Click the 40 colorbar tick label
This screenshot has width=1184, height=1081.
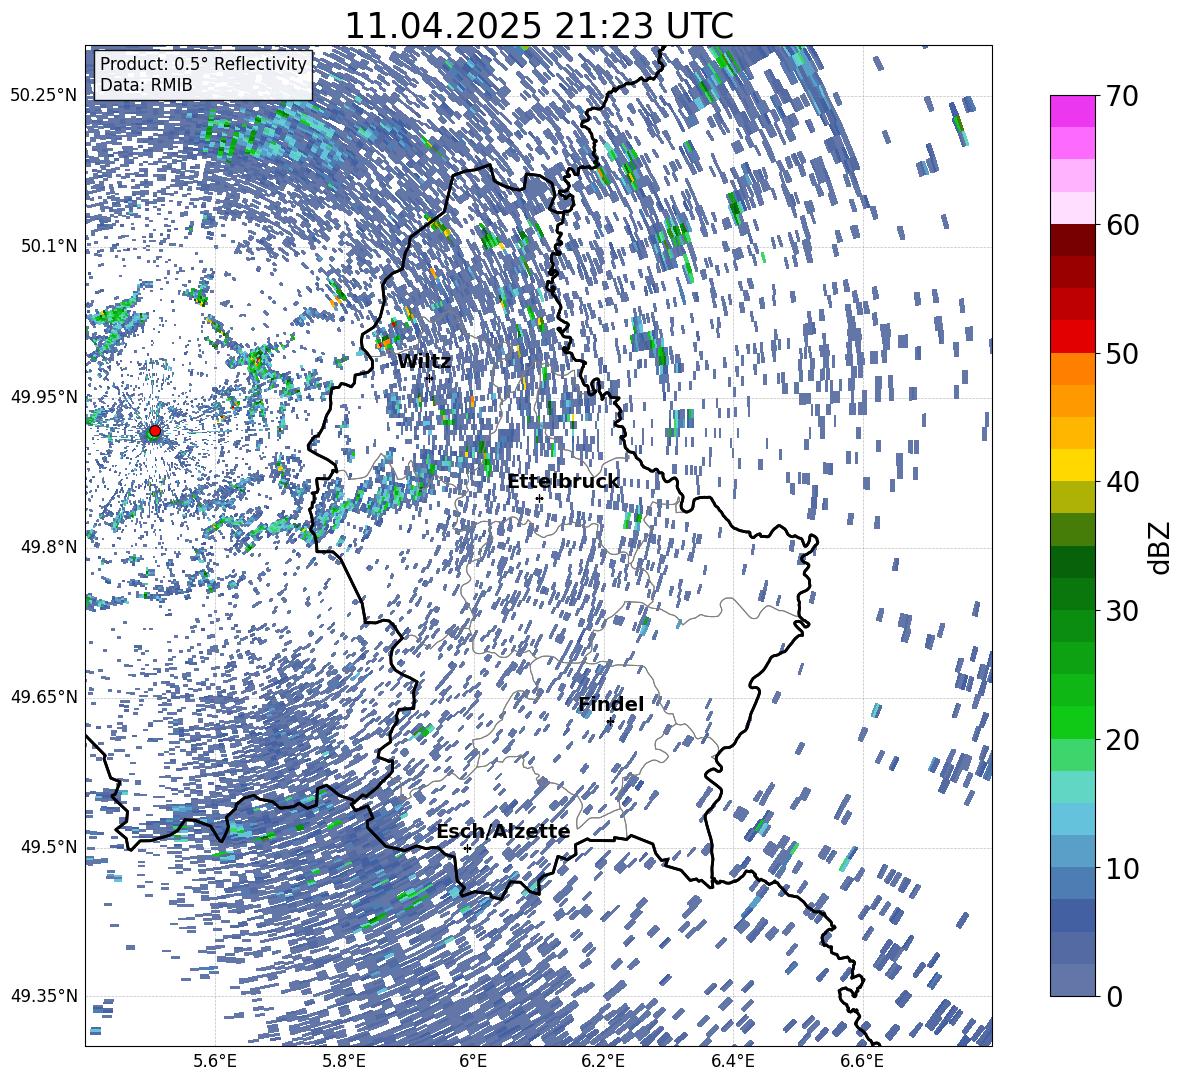[x=1122, y=482]
